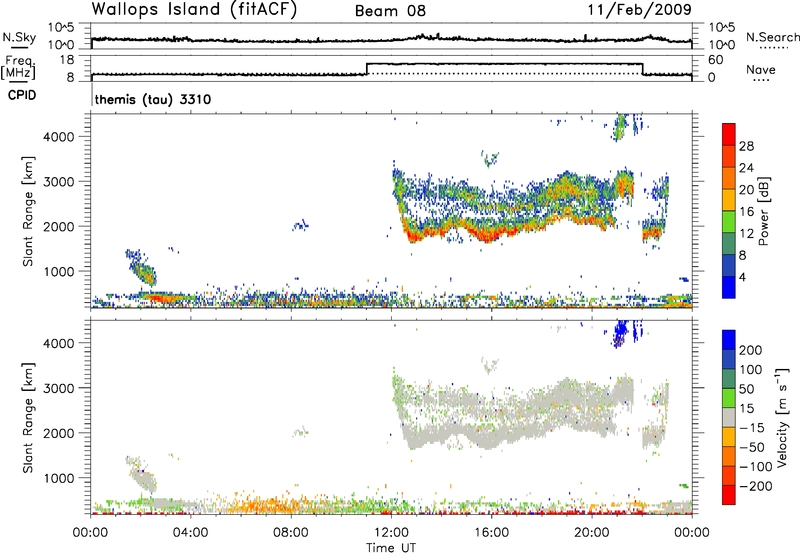800x554 pixels.
Task: Click the '2000' tick in the velocity panel
Action: tap(59, 433)
